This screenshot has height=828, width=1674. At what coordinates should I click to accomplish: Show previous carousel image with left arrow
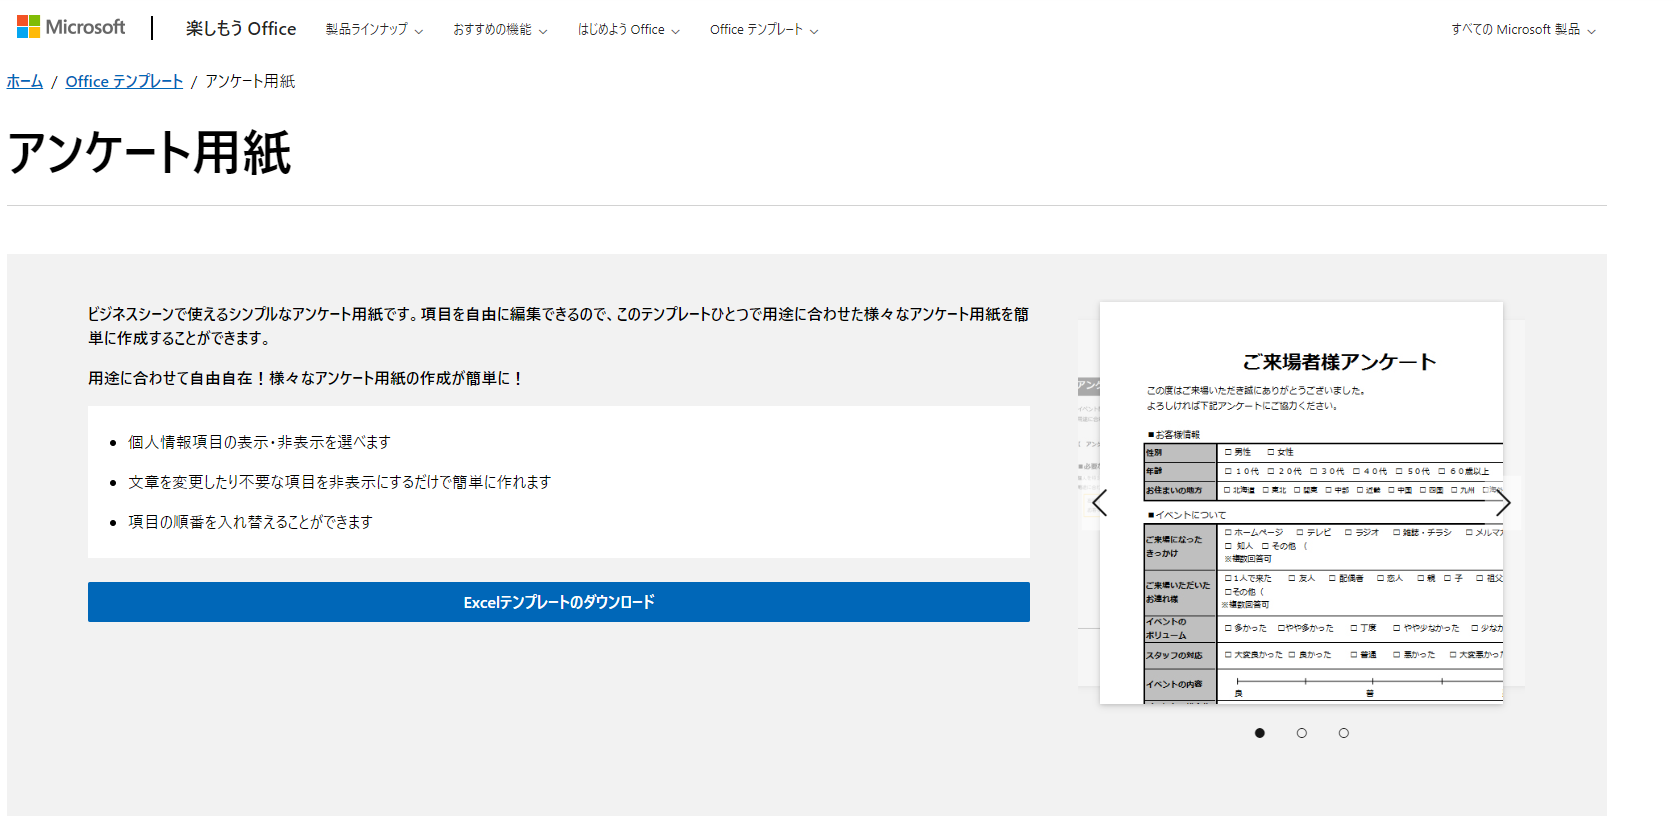coord(1100,503)
